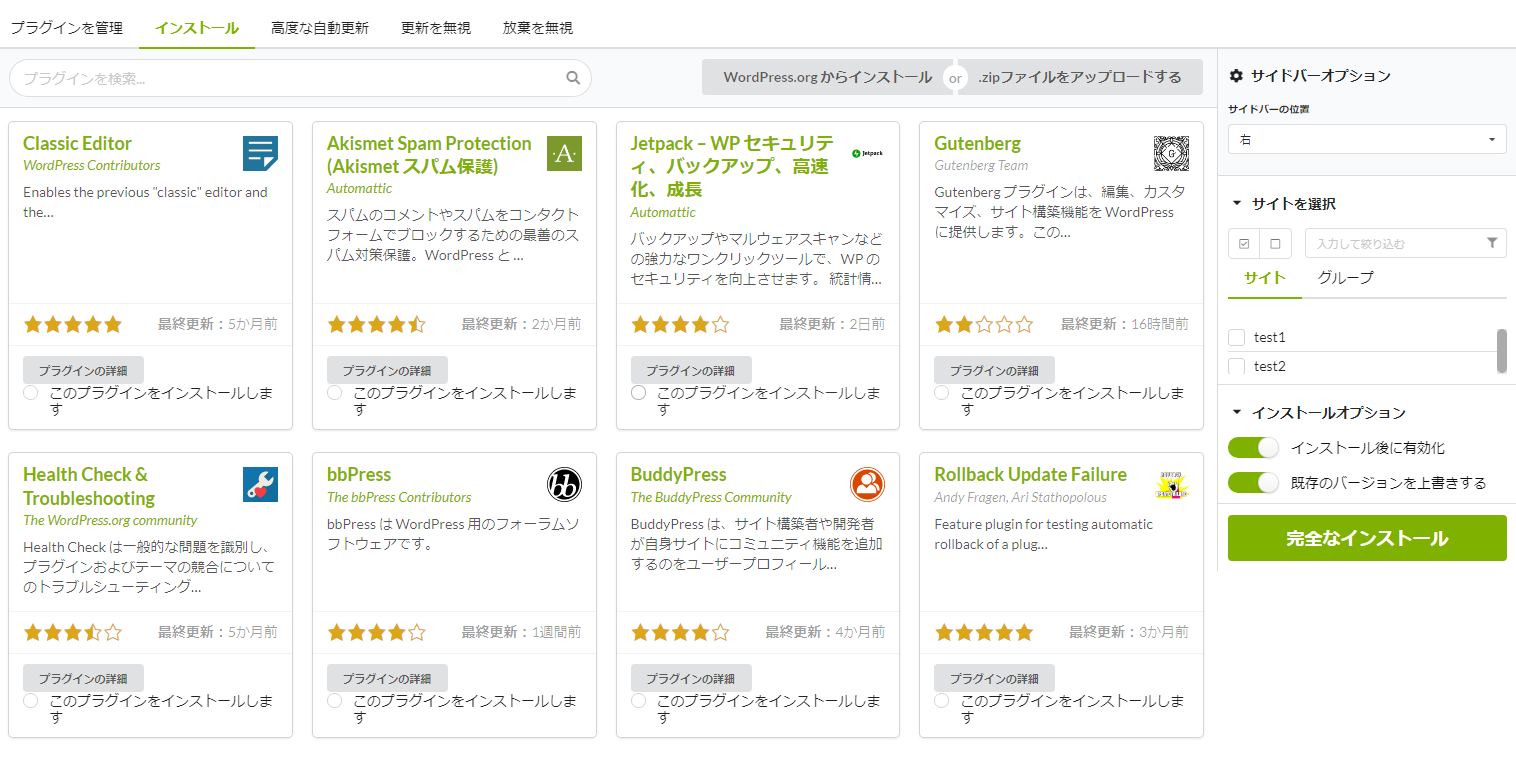Click the deselect all sites icon
The image size is (1516, 773).
pyautogui.click(x=1275, y=243)
